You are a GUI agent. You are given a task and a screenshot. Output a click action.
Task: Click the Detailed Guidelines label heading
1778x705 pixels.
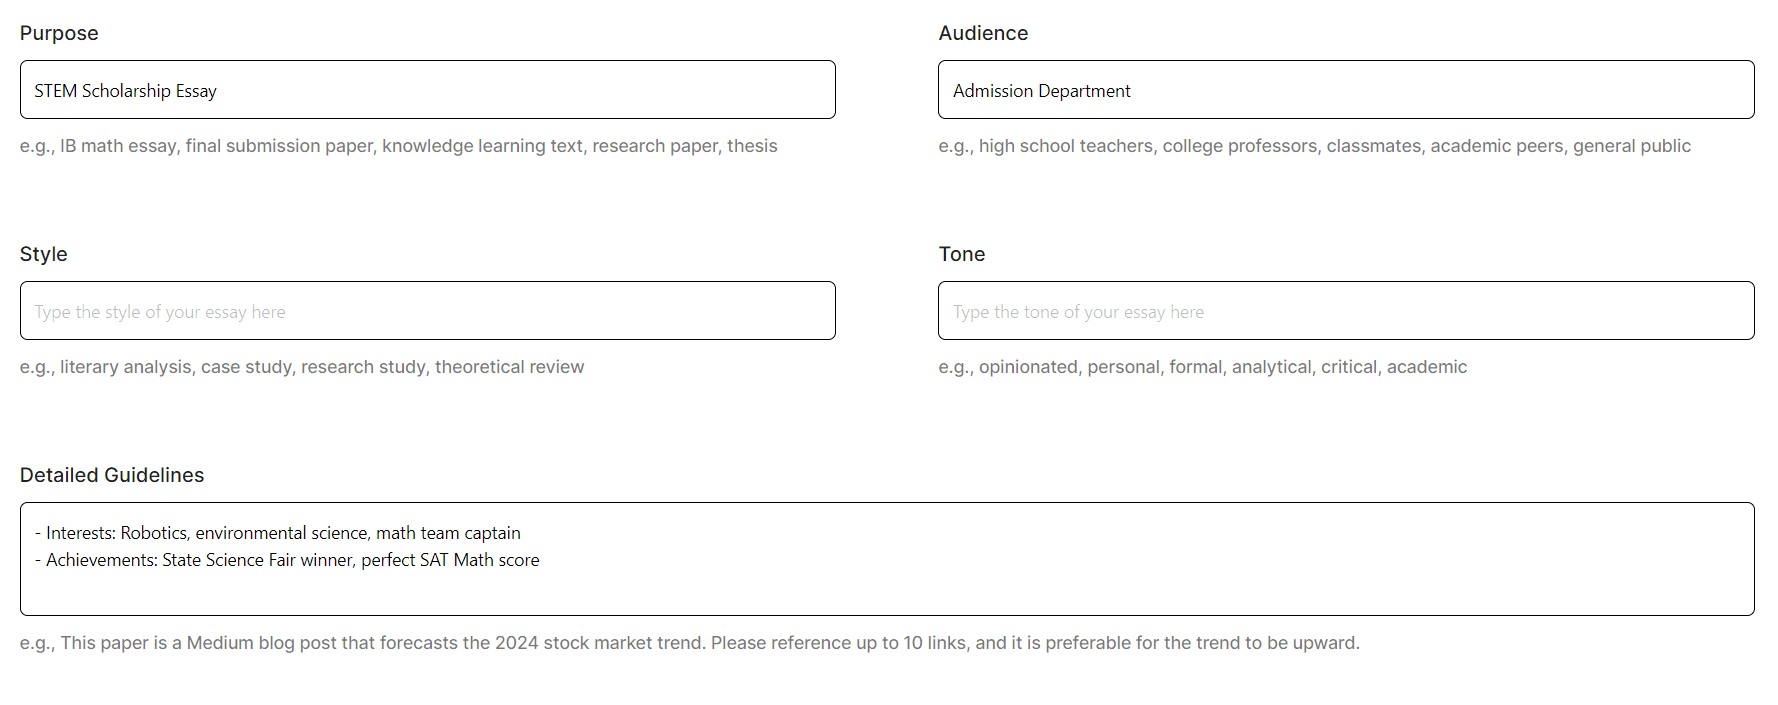[x=112, y=475]
